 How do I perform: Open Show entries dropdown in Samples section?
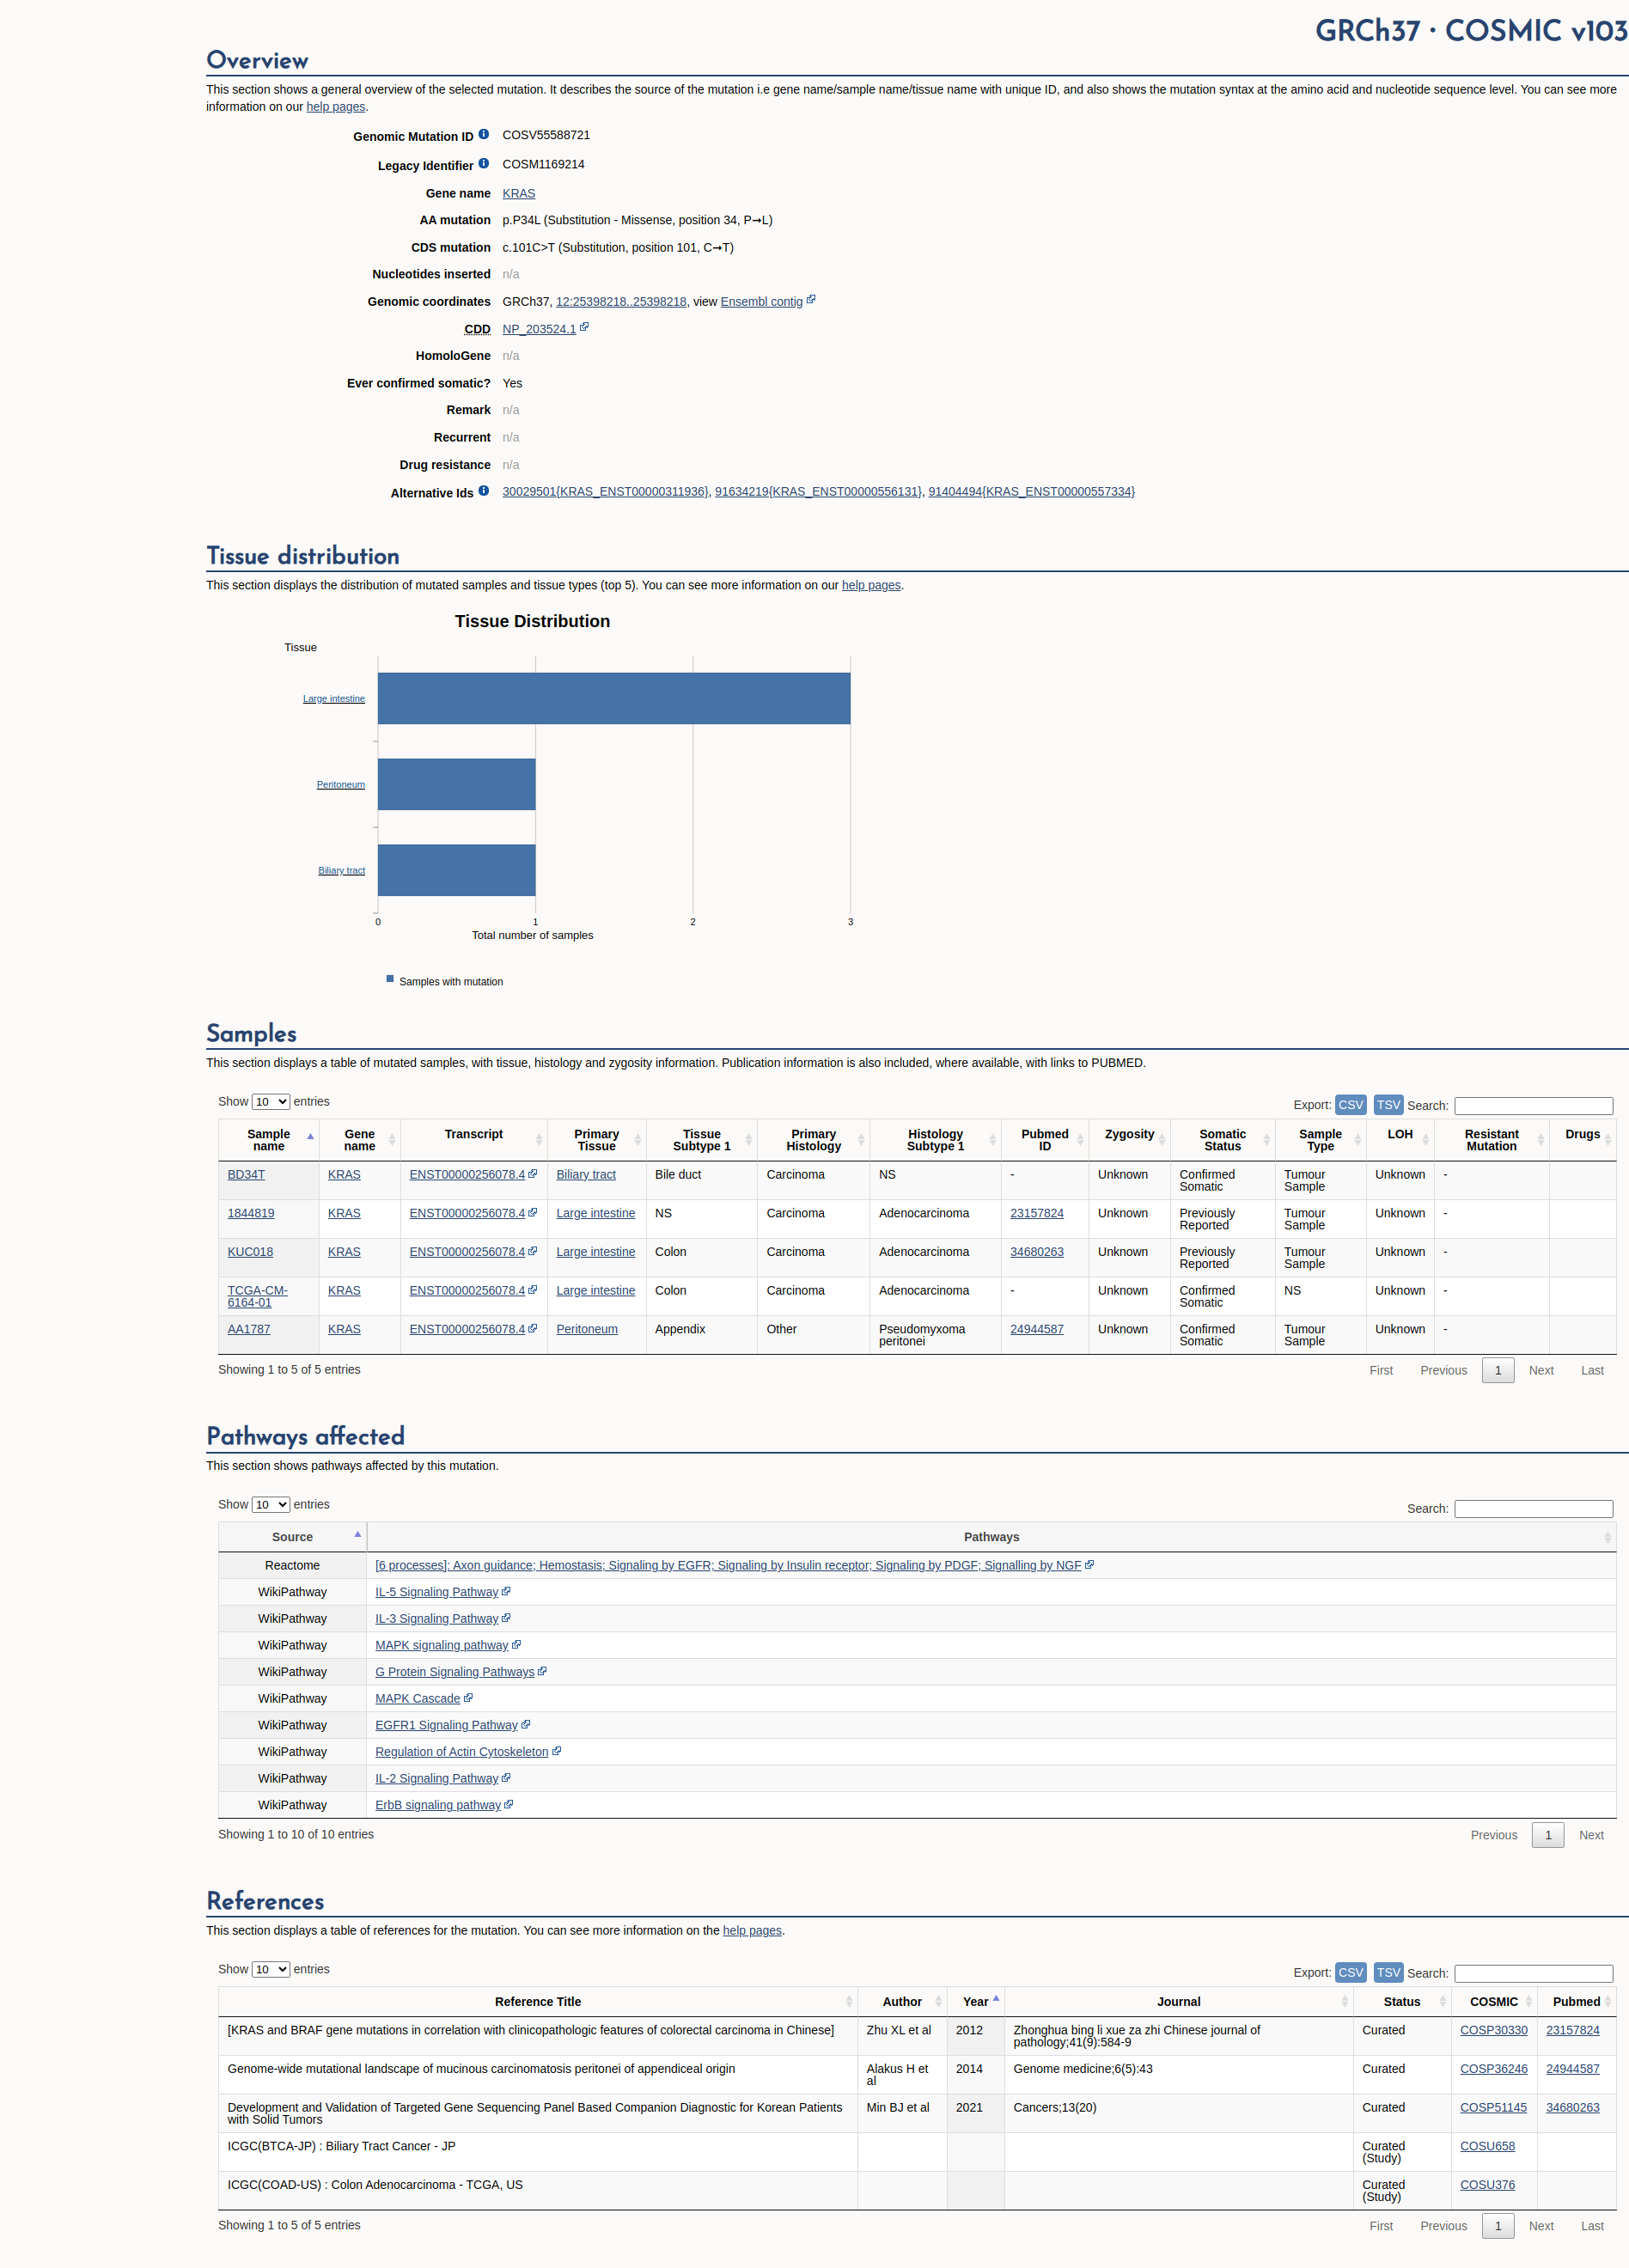pos(270,1101)
